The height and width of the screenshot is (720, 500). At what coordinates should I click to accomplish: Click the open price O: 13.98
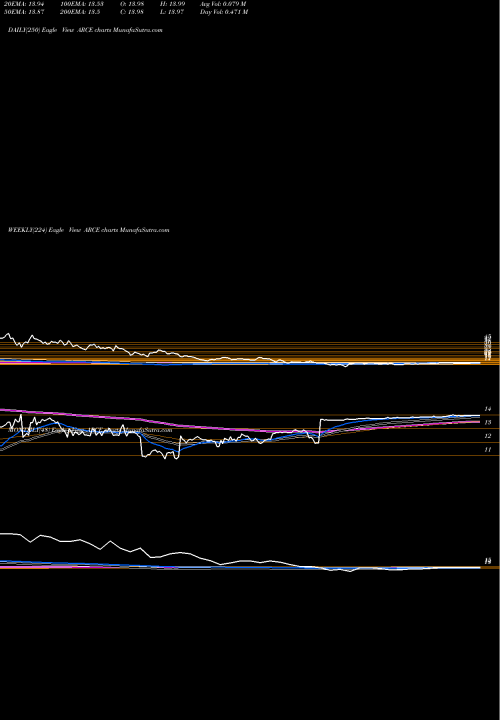click(133, 4)
